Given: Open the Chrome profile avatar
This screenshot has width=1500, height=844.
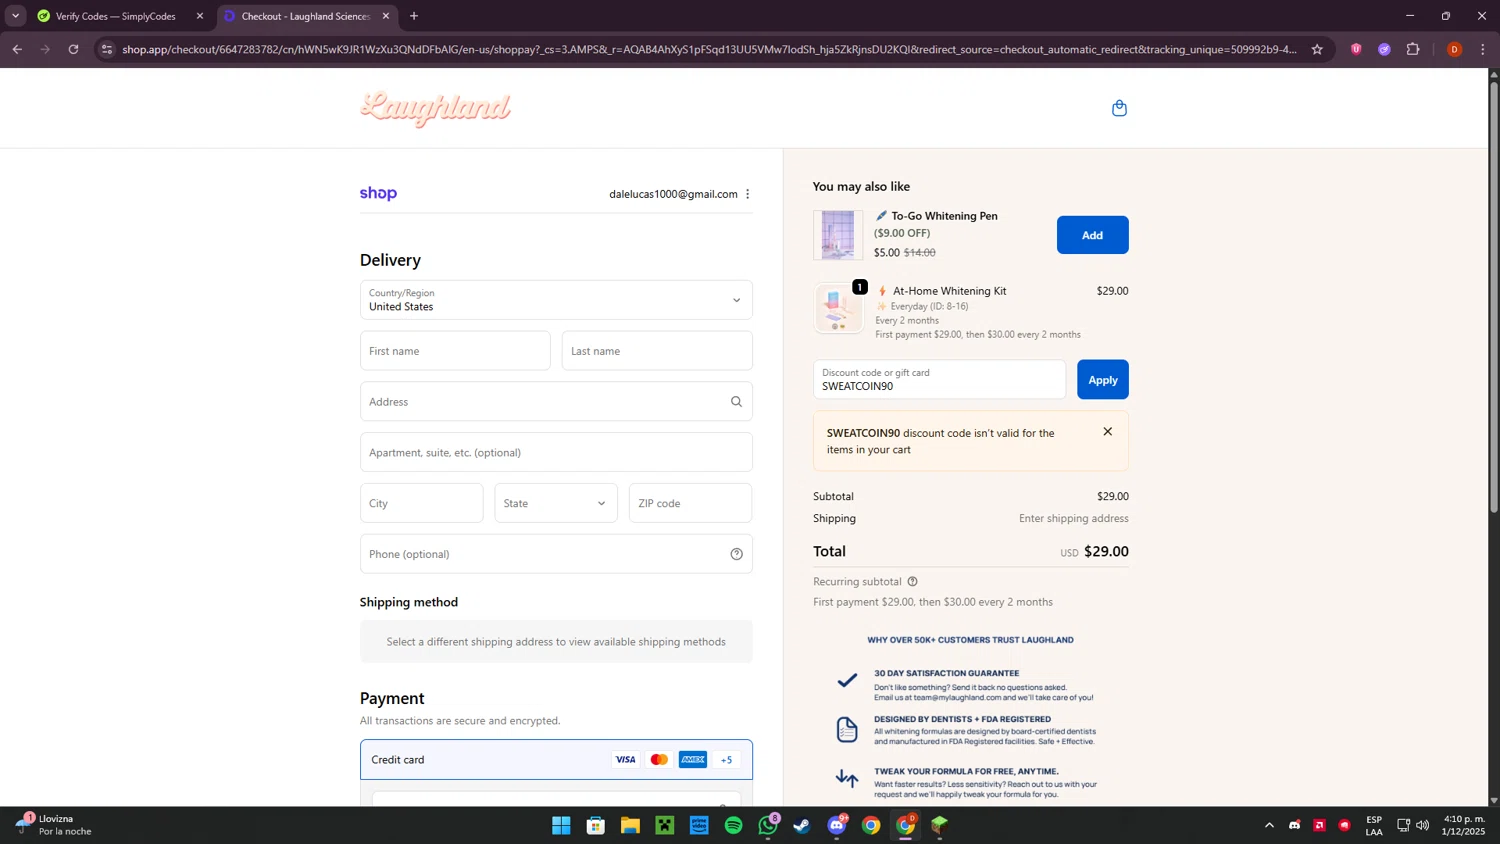Looking at the screenshot, I should coord(1454,49).
